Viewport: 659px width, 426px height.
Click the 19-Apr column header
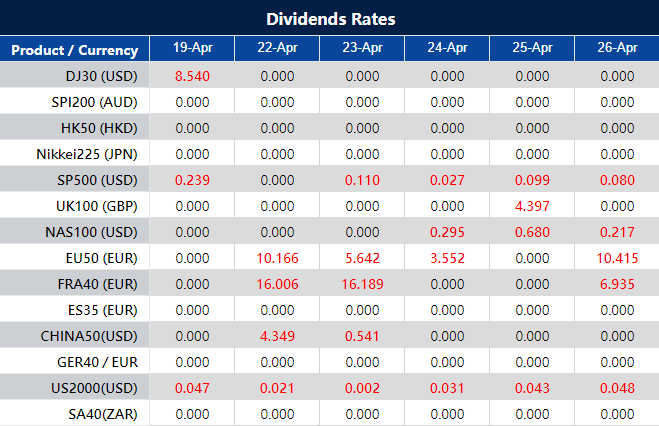click(x=191, y=49)
